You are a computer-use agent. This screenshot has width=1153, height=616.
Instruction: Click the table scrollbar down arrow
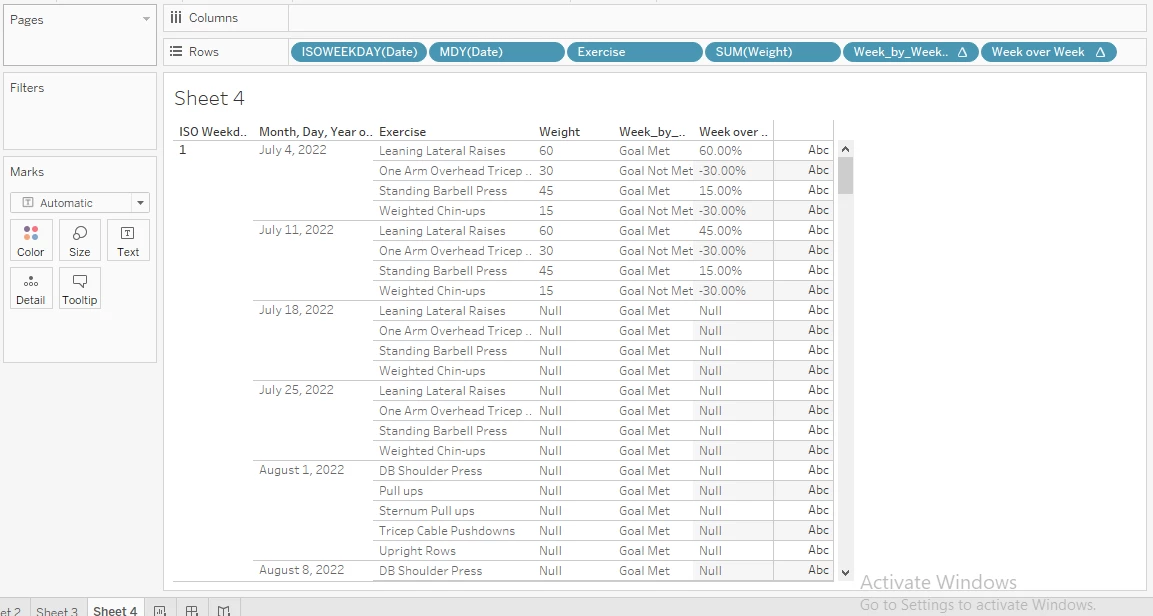click(x=845, y=573)
